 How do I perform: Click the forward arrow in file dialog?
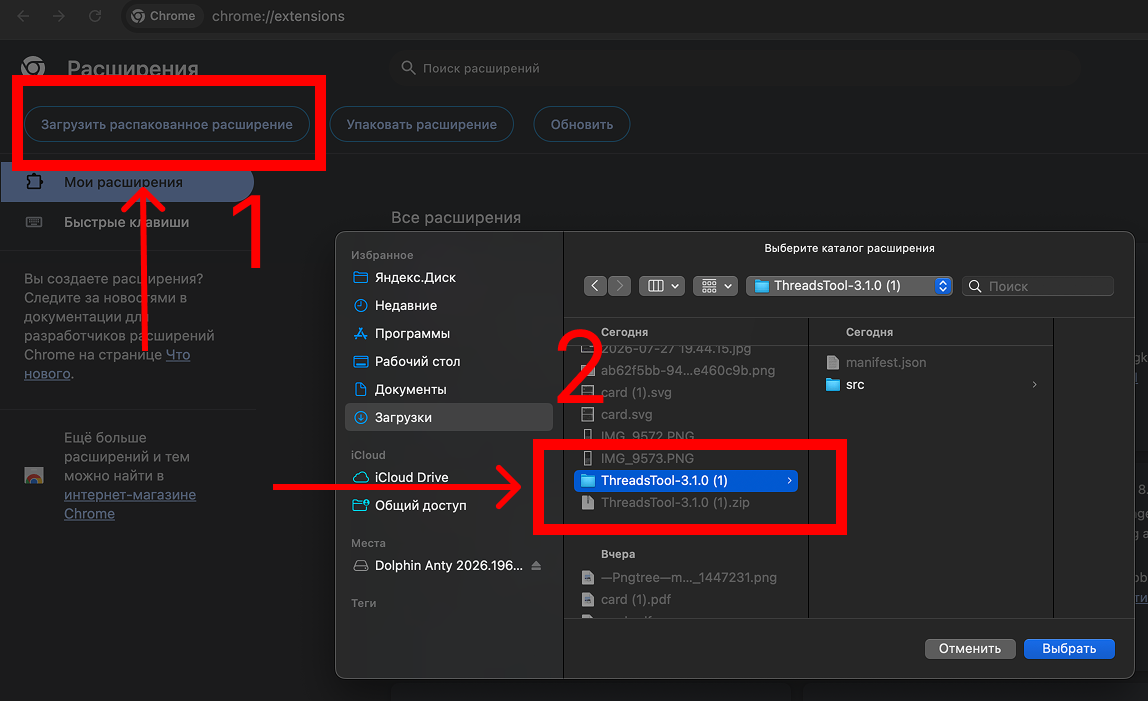coord(619,286)
